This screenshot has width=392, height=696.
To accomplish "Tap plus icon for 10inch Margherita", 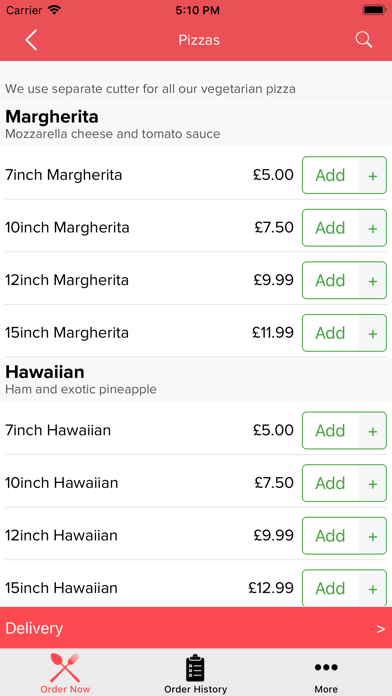I will [x=373, y=228].
